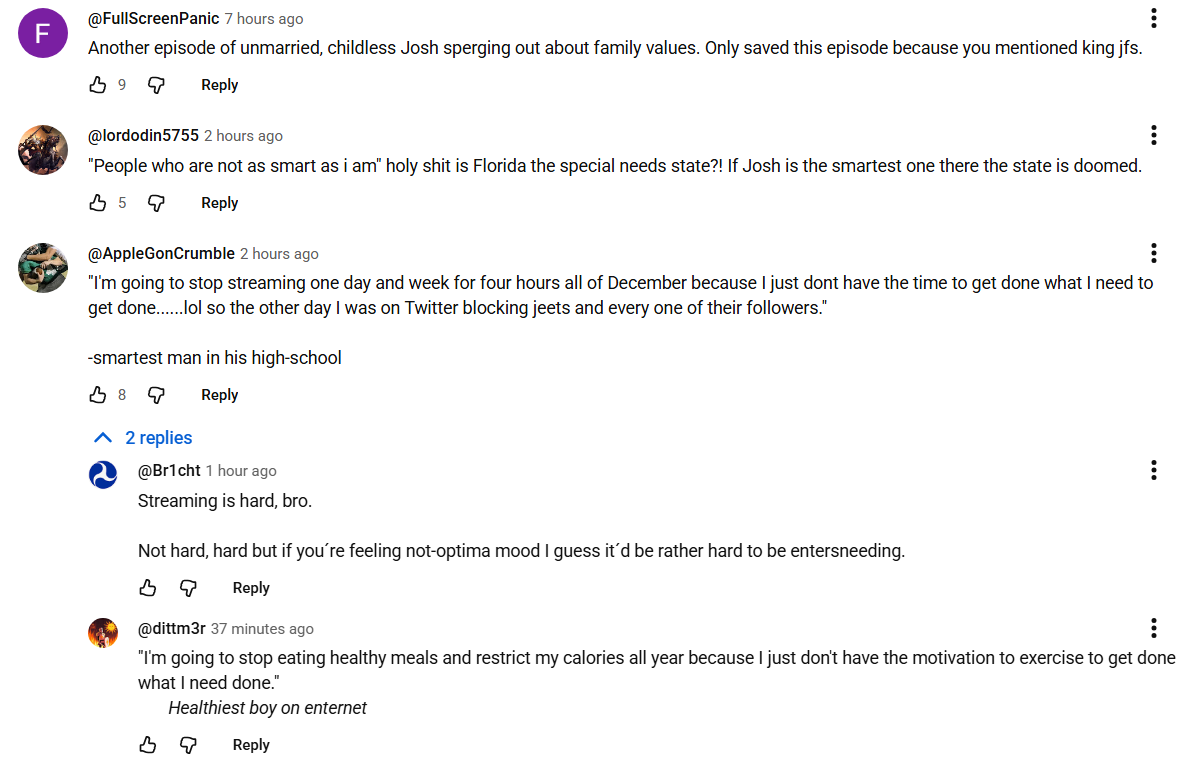Screen dimensions: 1188x762
Task: Collapse the 2 replies thread
Action: (x=142, y=438)
